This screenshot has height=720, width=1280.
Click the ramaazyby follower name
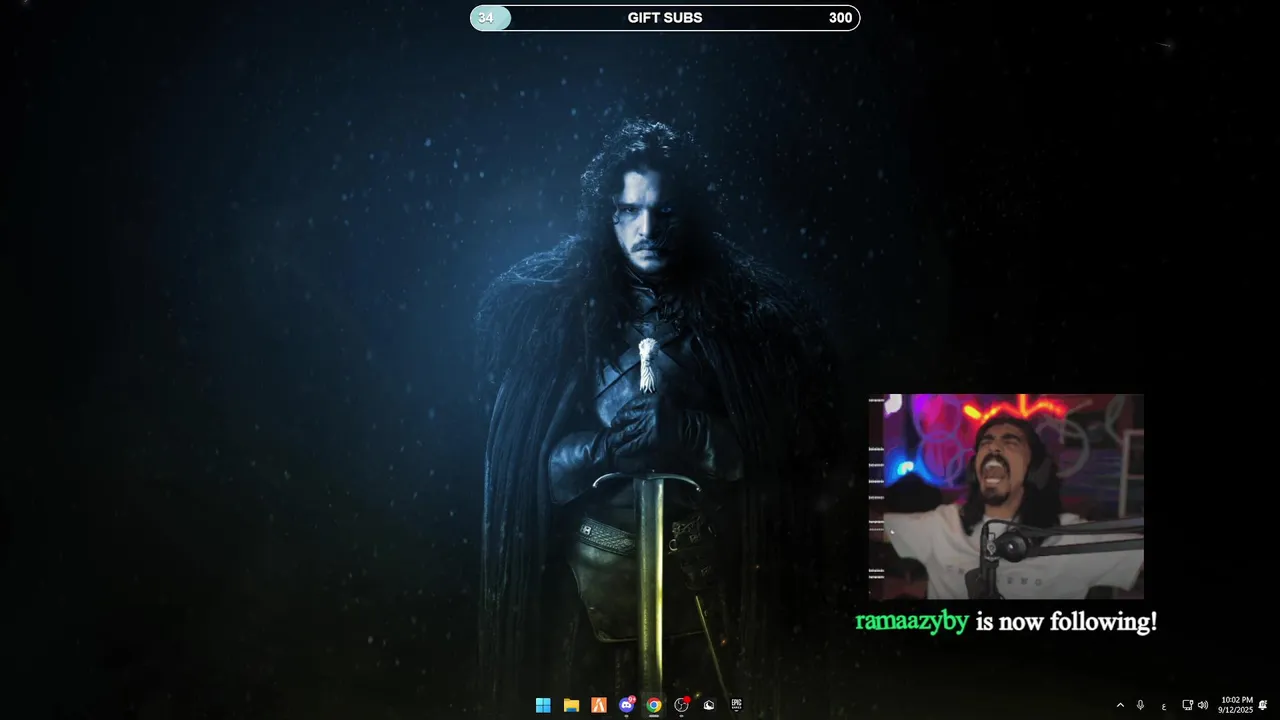912,621
